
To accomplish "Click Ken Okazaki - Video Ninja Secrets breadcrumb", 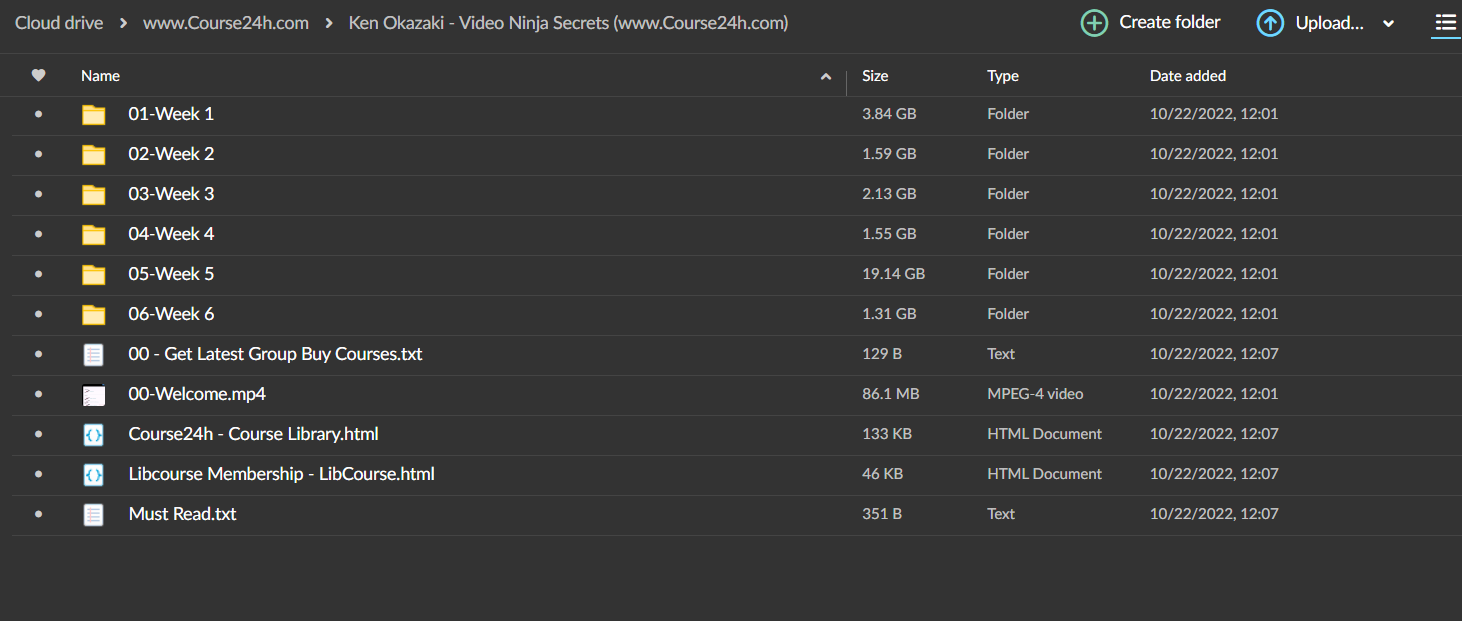I will tap(568, 22).
